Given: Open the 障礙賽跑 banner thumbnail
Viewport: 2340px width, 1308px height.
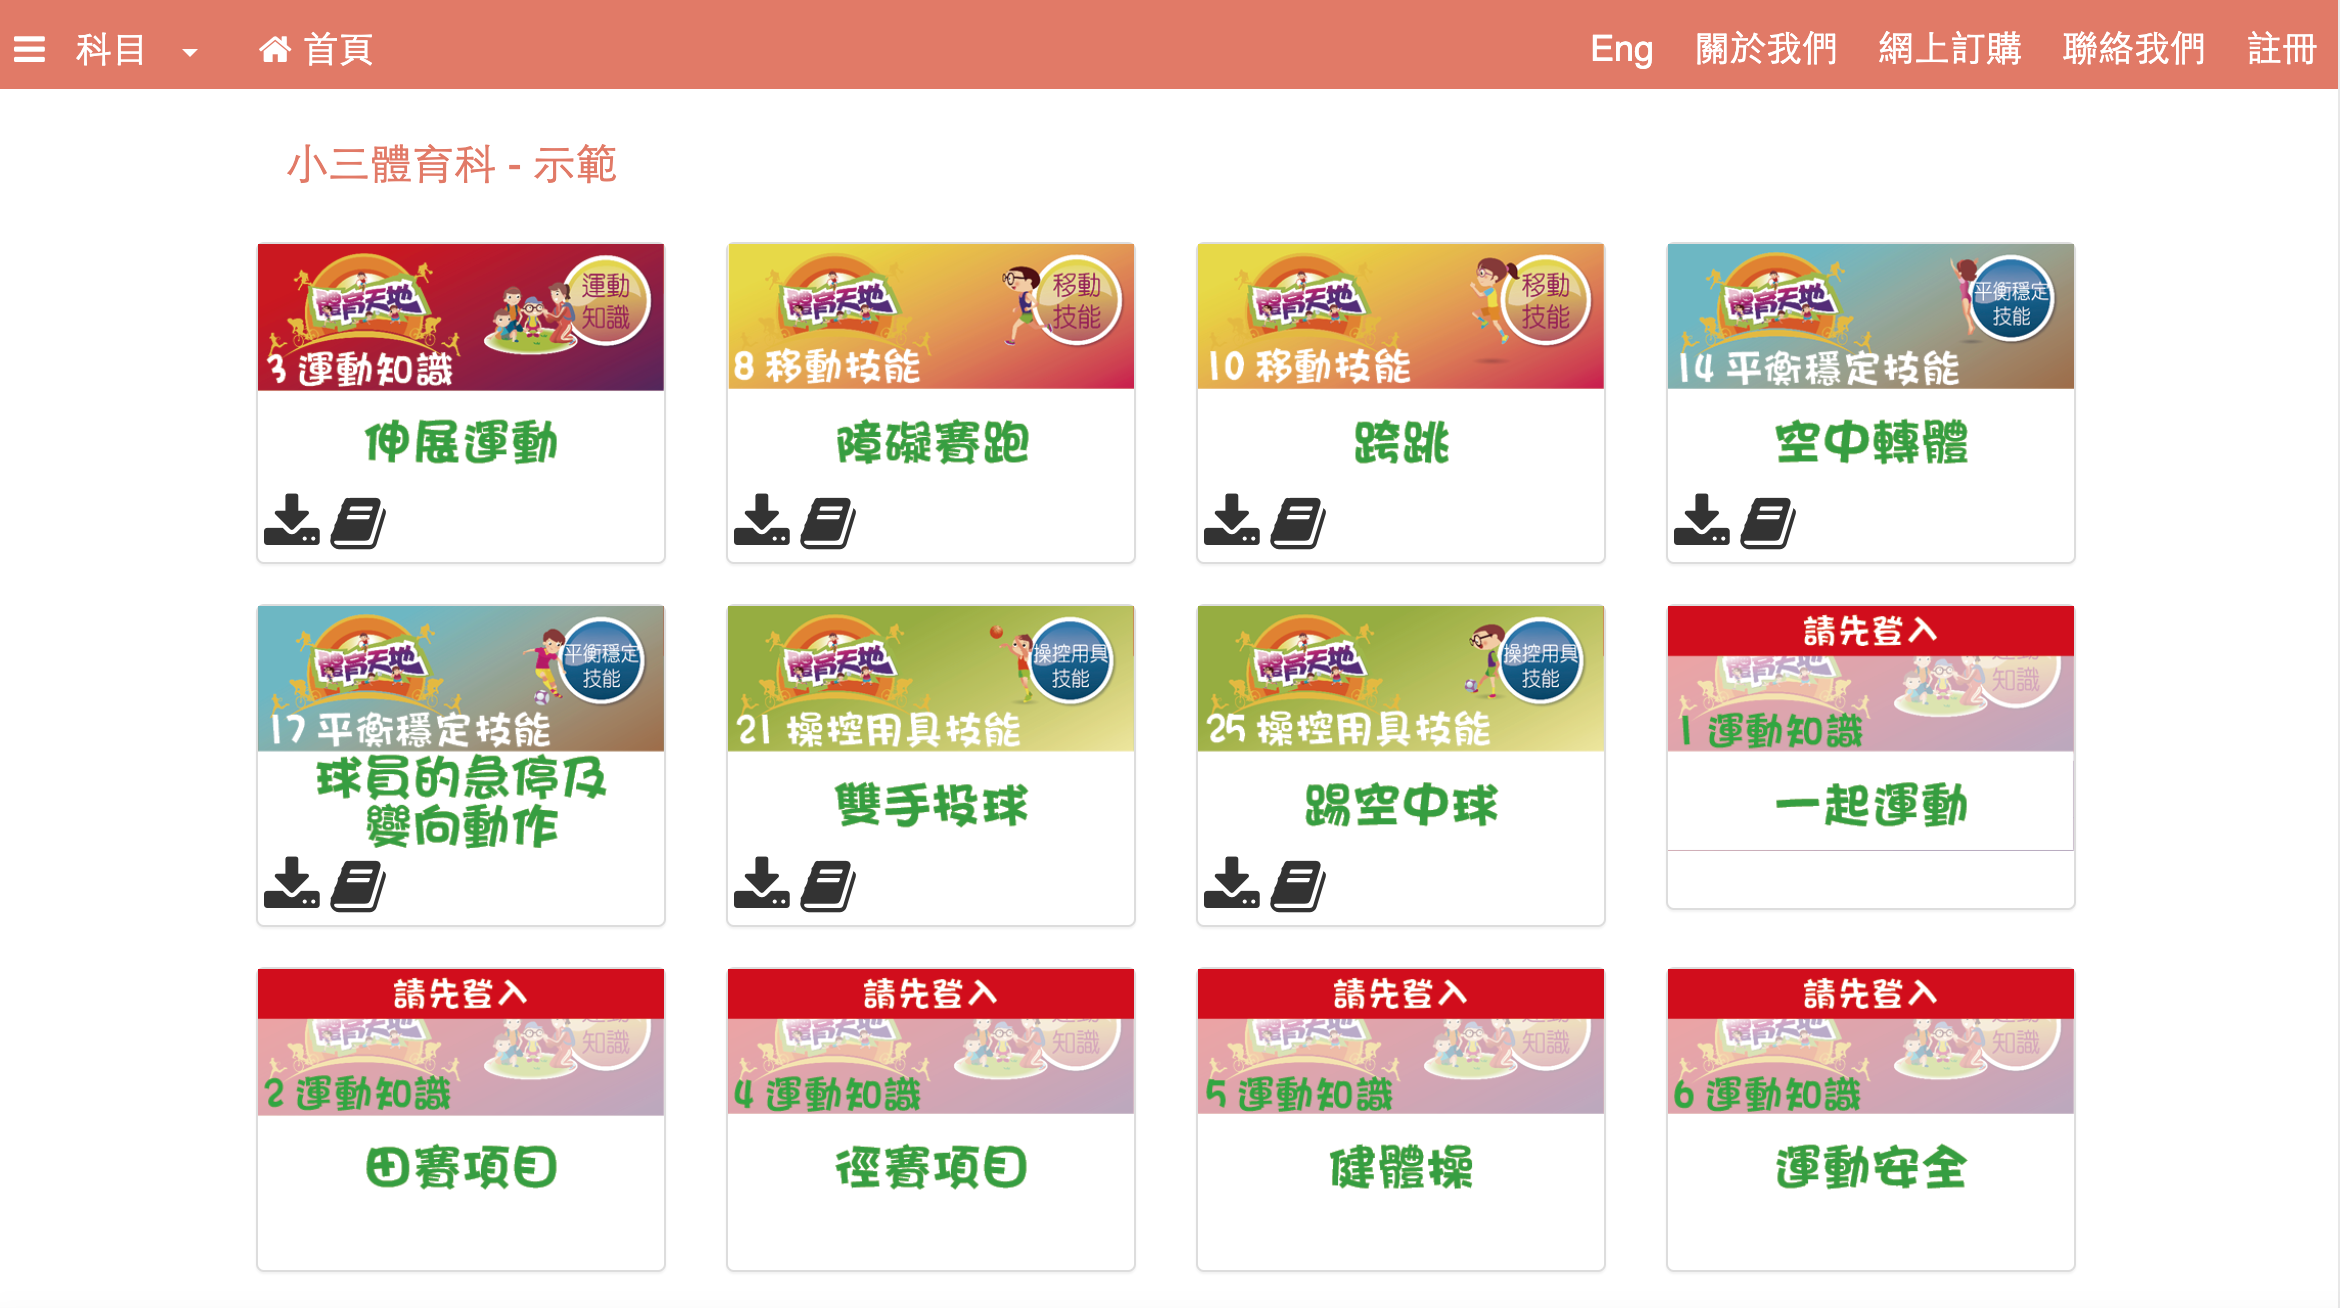Looking at the screenshot, I should [x=931, y=316].
